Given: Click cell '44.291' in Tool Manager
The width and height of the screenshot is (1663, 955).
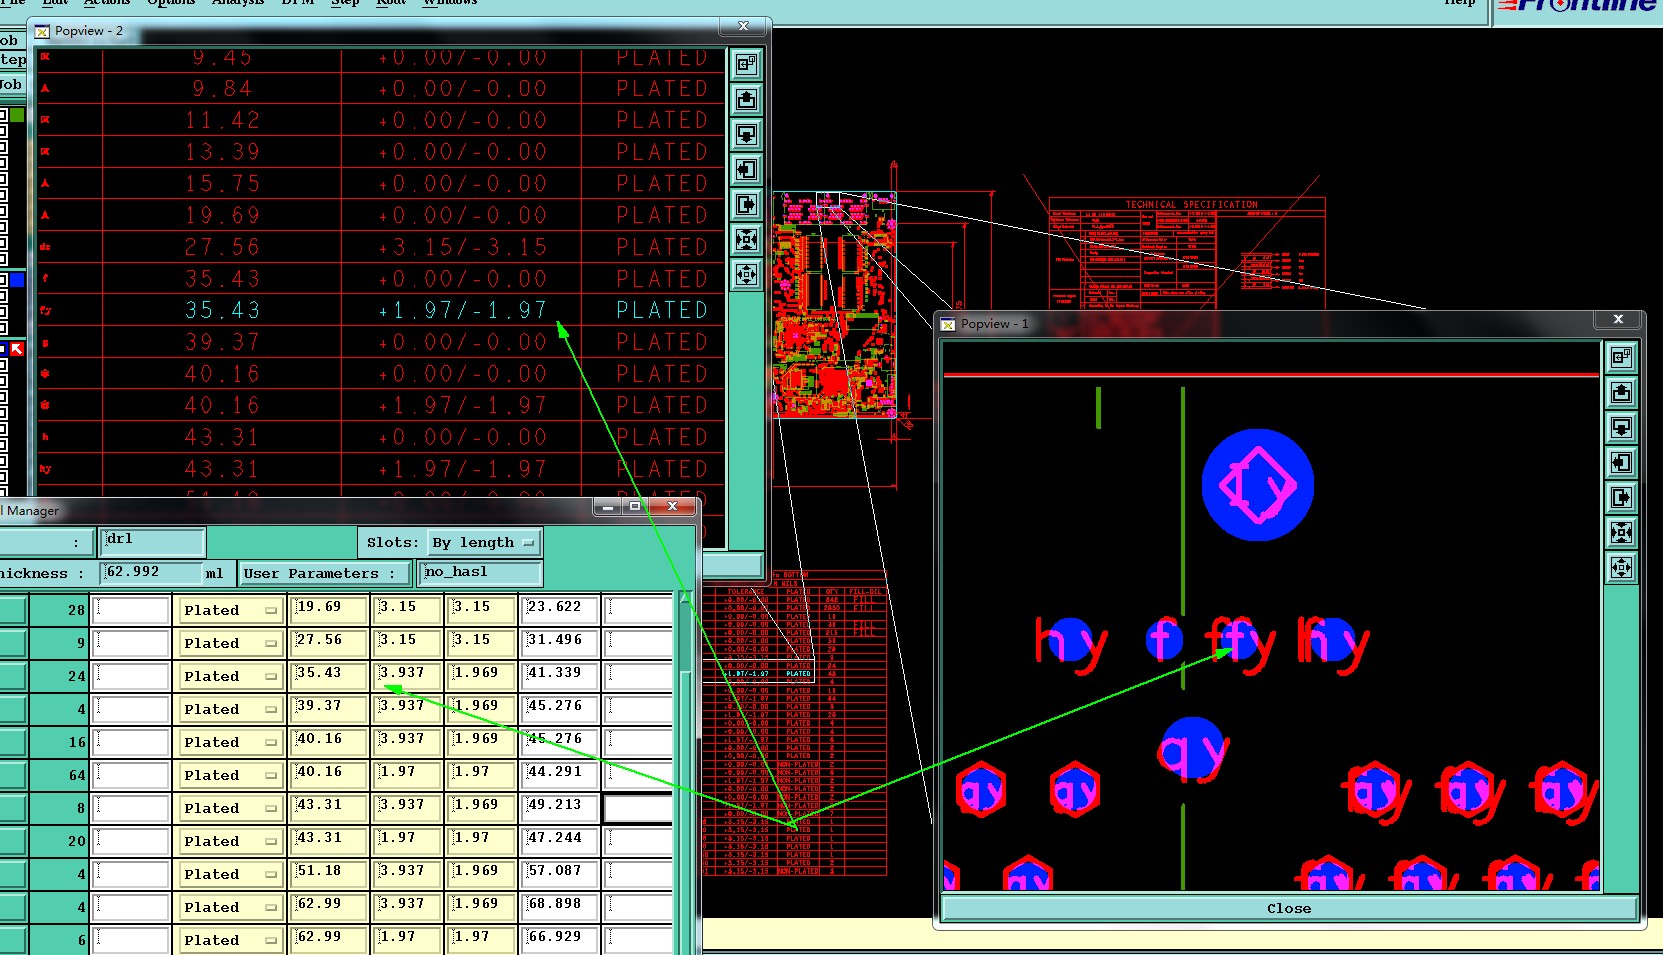Looking at the screenshot, I should click(x=559, y=774).
